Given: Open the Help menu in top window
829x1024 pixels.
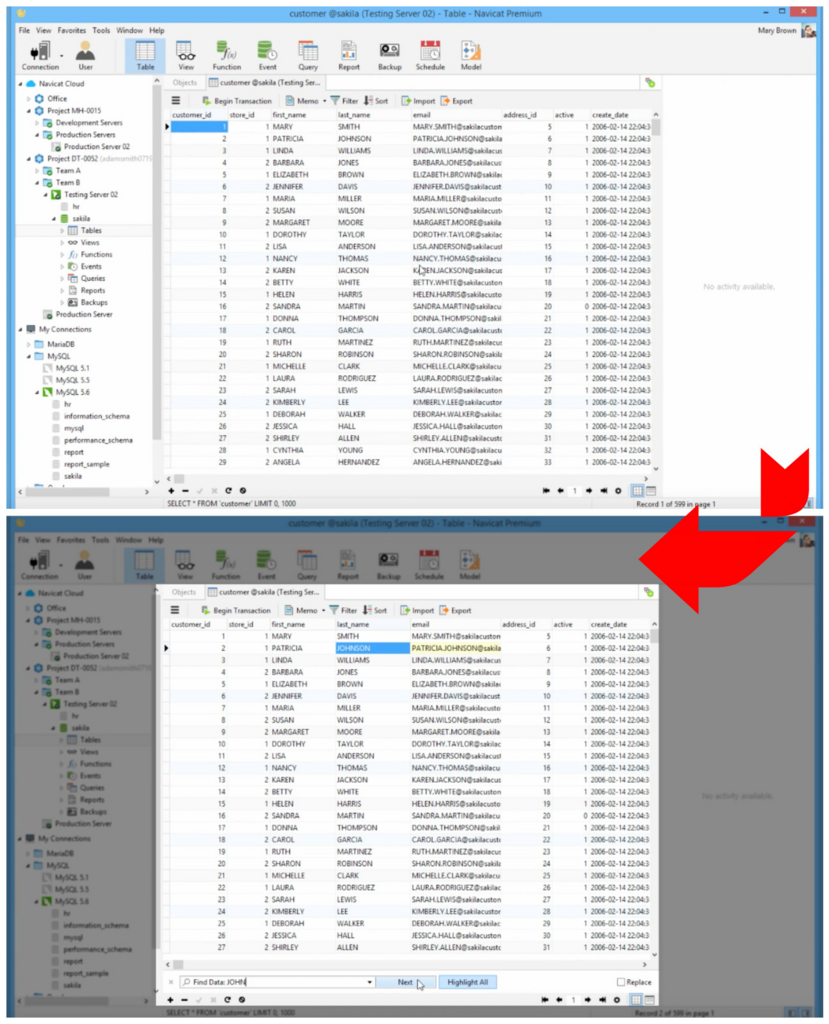Looking at the screenshot, I should pos(157,30).
